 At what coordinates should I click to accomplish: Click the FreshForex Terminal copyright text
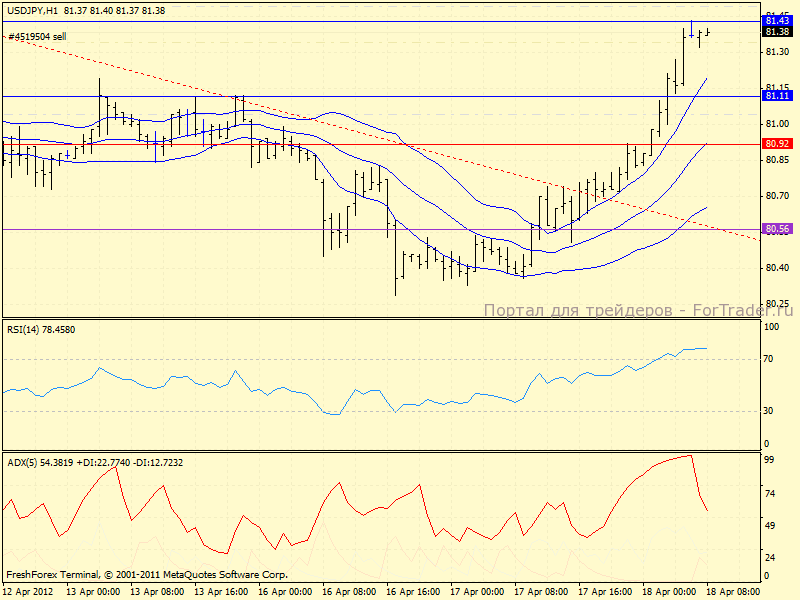pos(147,575)
